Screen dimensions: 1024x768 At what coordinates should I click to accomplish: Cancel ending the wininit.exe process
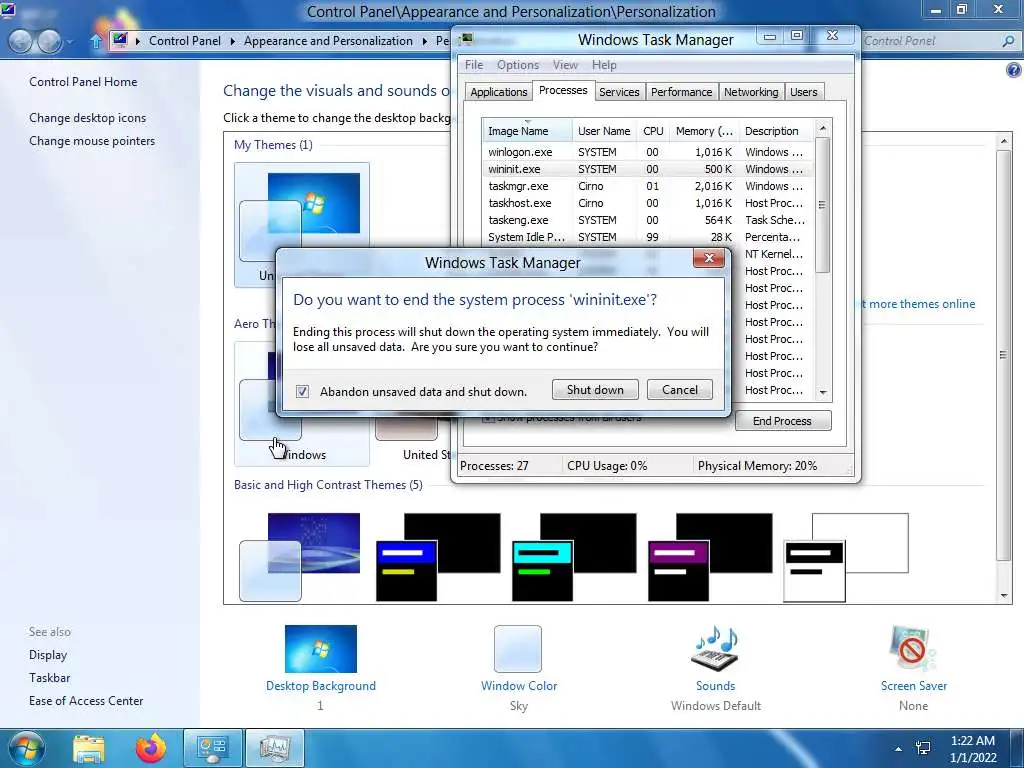pyautogui.click(x=679, y=390)
